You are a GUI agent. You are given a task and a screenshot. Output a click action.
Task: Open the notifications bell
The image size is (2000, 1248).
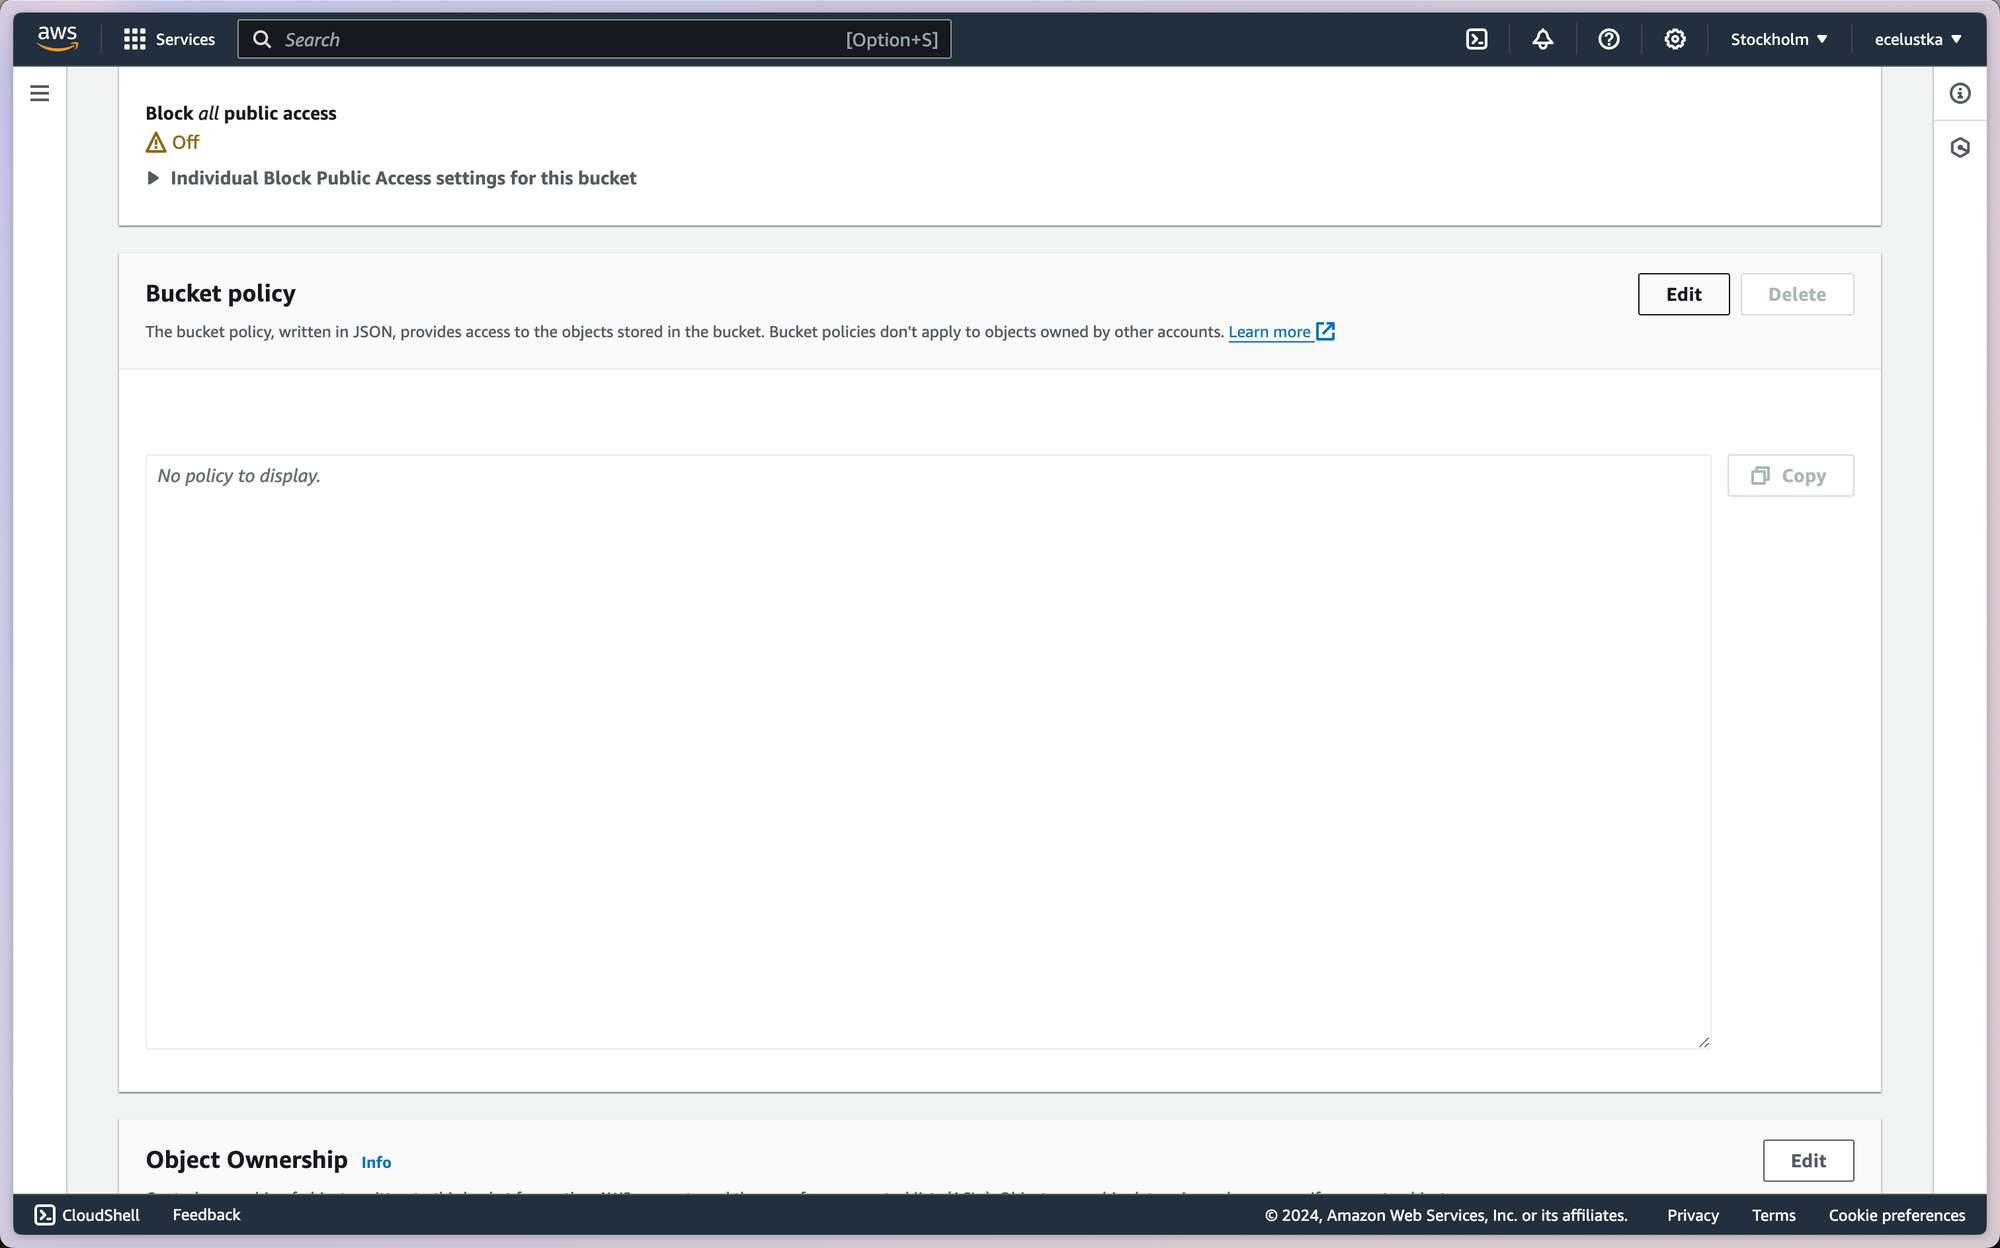[x=1542, y=39]
